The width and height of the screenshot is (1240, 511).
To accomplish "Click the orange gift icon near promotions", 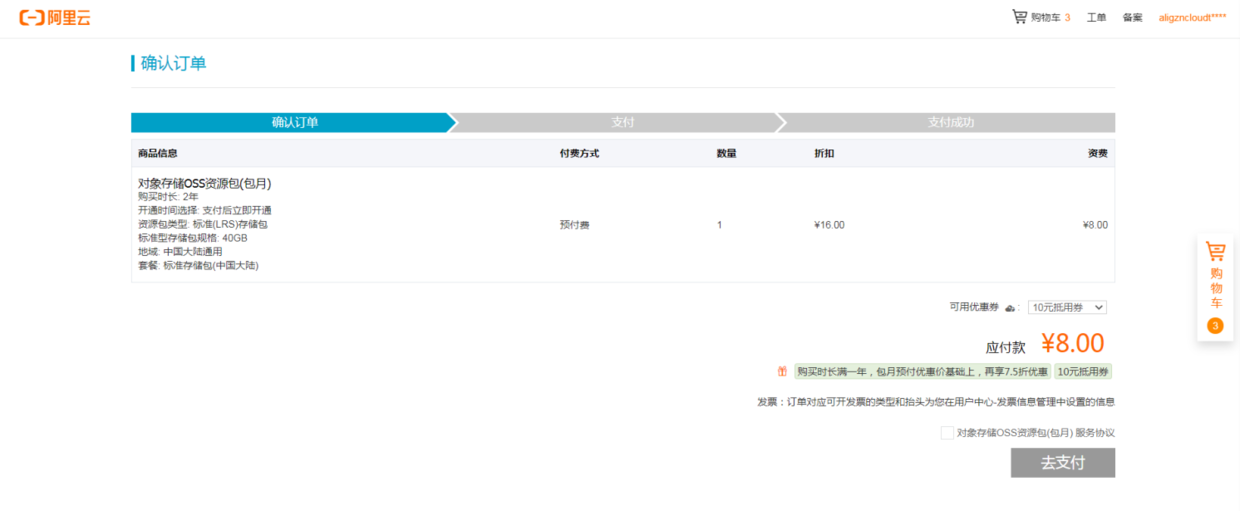I will pyautogui.click(x=782, y=372).
